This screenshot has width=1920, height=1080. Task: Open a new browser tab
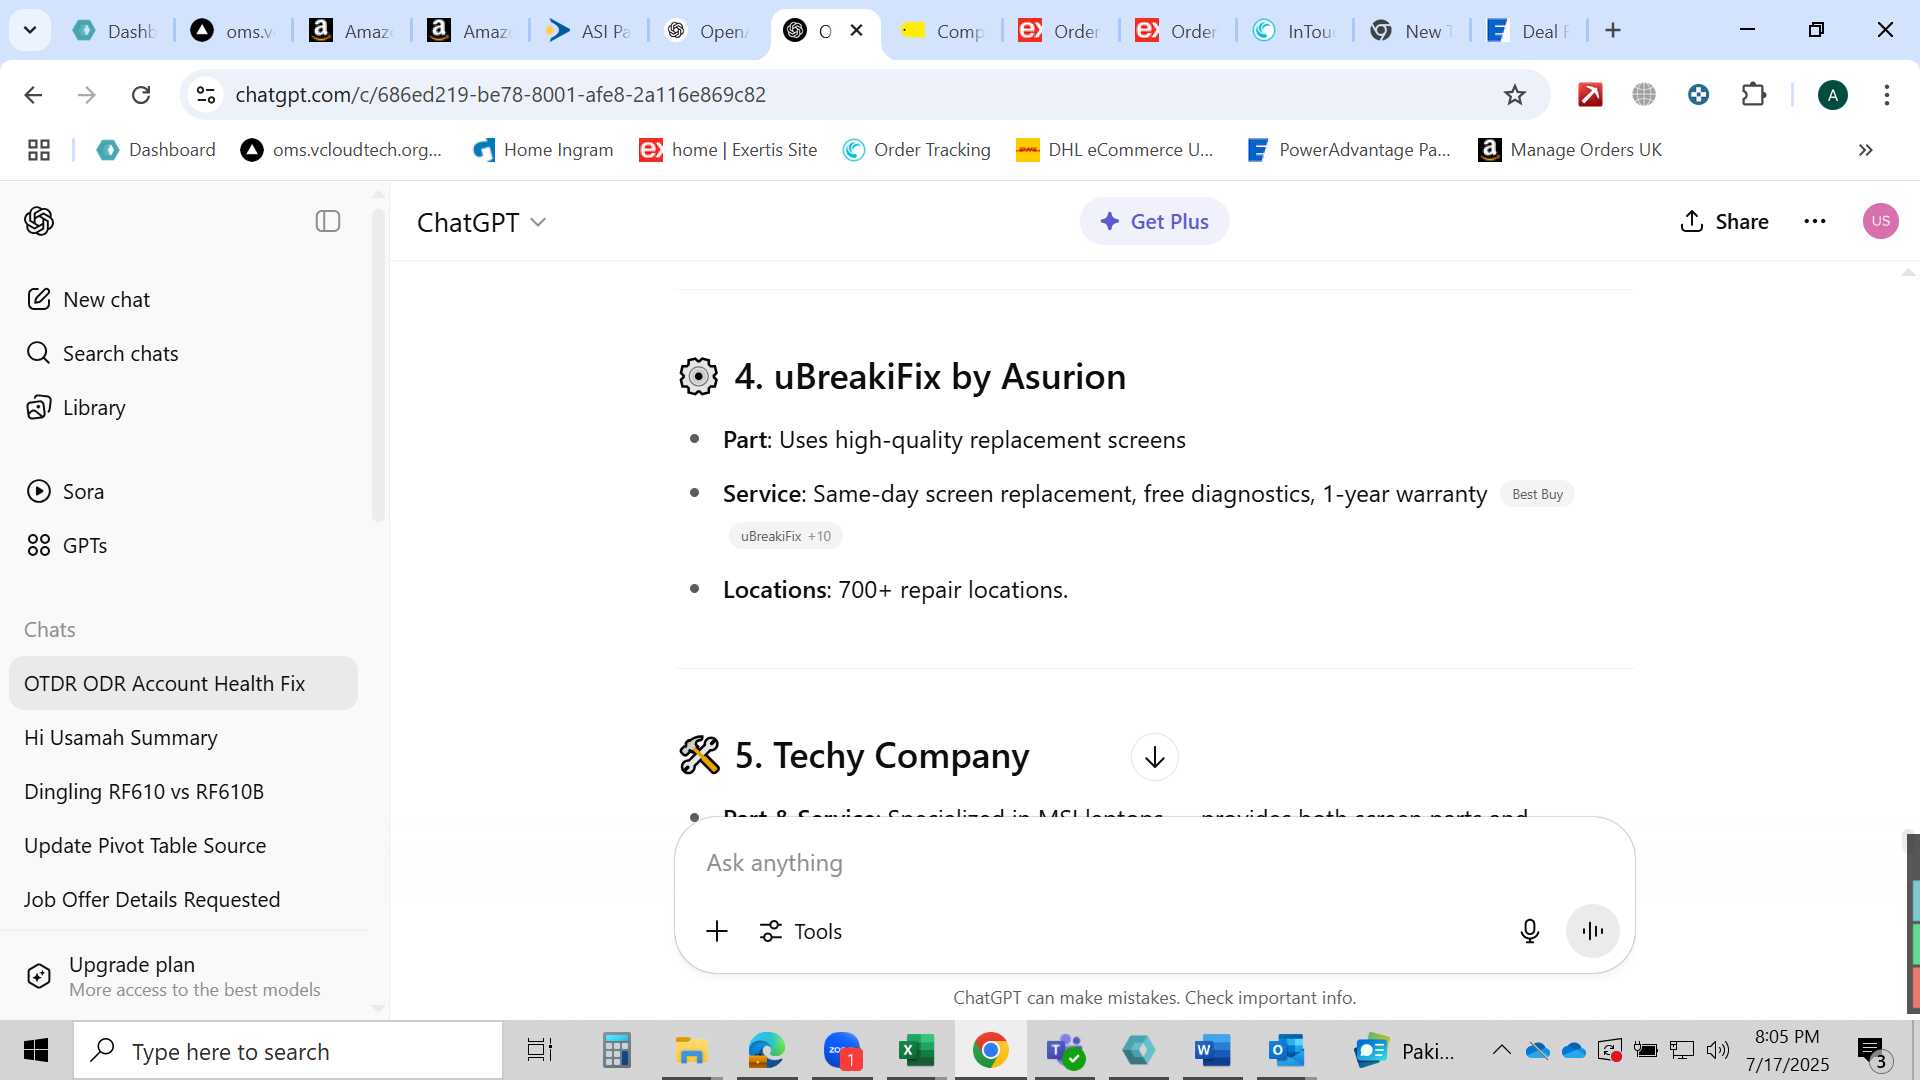(1613, 30)
